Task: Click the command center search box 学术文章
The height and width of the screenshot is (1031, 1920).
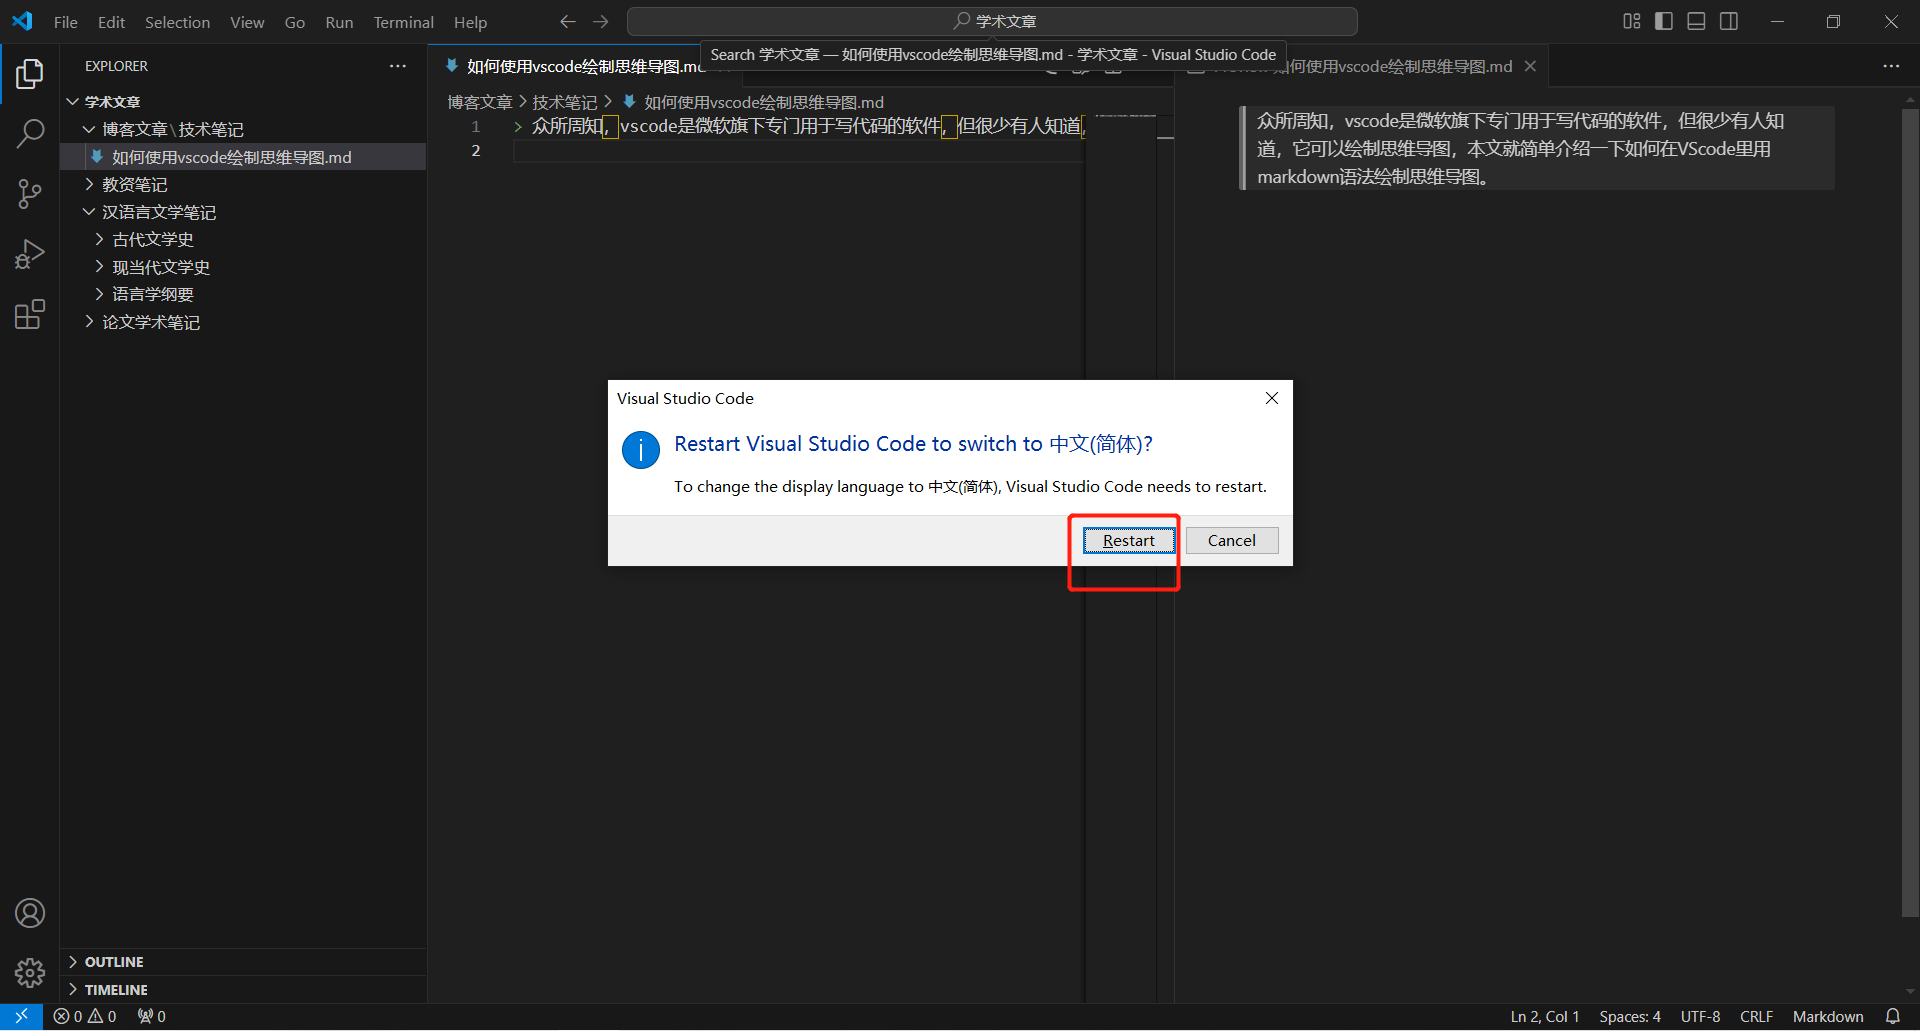Action: (992, 21)
